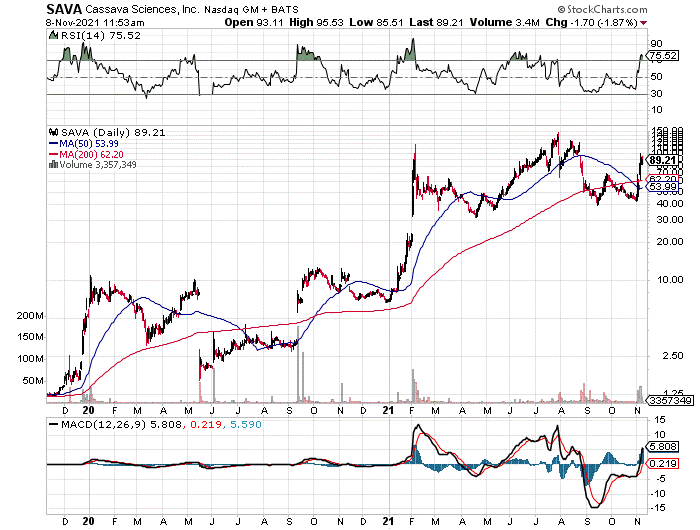Click the Last 89.21 value in header

(x=436, y=22)
